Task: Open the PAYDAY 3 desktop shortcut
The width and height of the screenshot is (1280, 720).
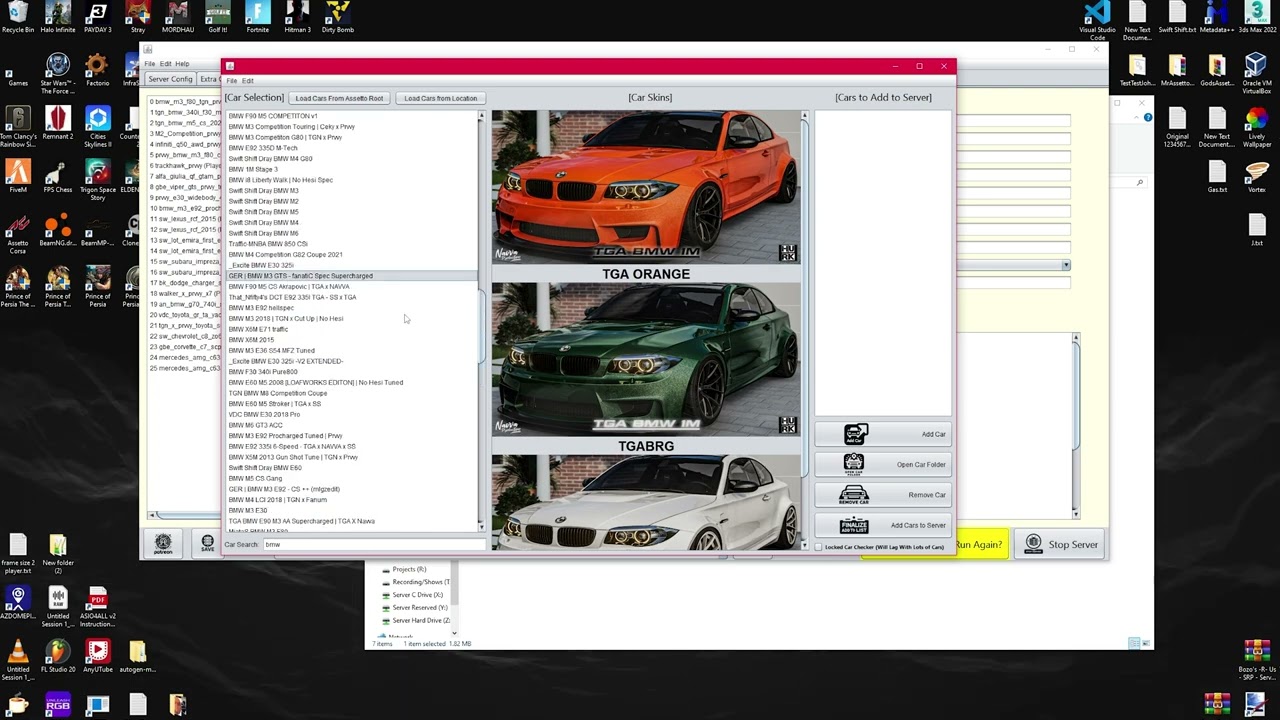Action: [x=97, y=18]
